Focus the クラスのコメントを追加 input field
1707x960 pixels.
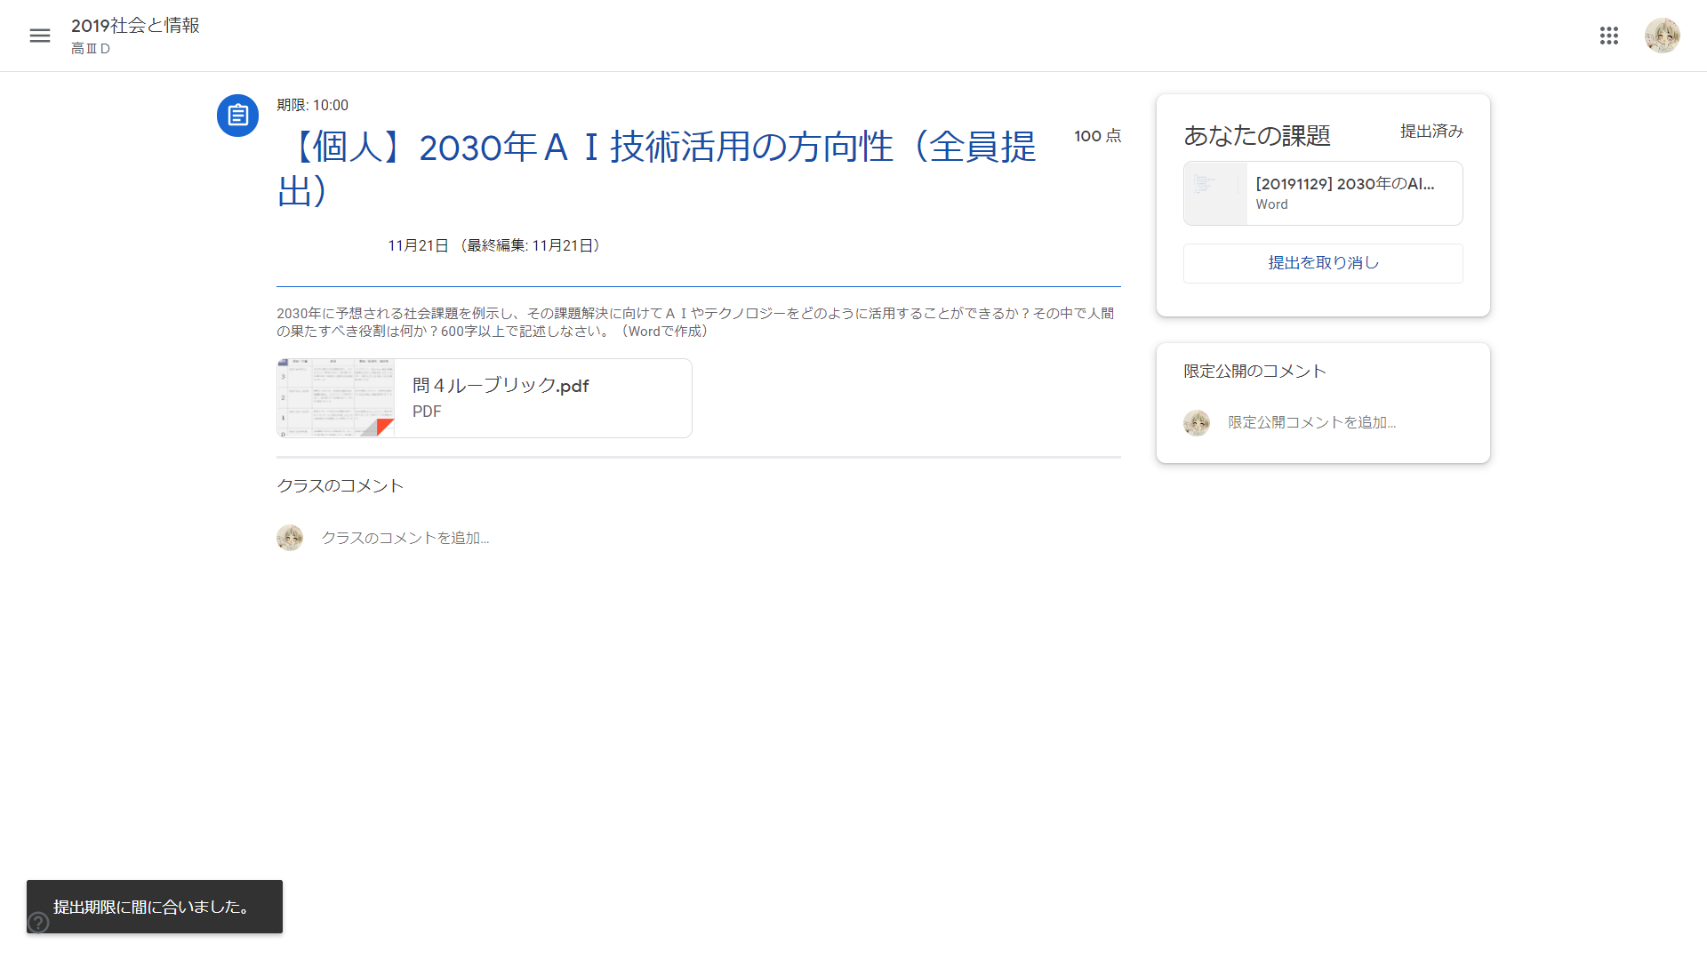405,538
